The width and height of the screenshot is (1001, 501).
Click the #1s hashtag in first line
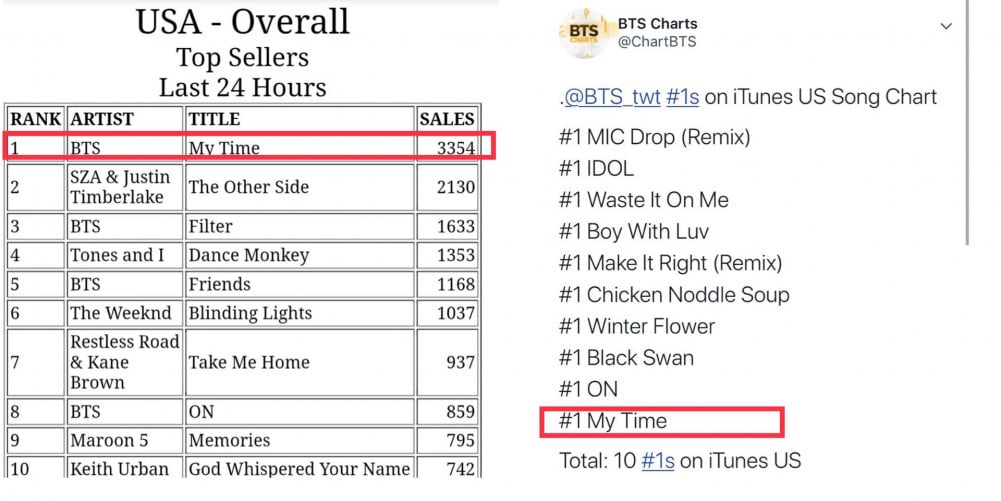click(x=682, y=97)
